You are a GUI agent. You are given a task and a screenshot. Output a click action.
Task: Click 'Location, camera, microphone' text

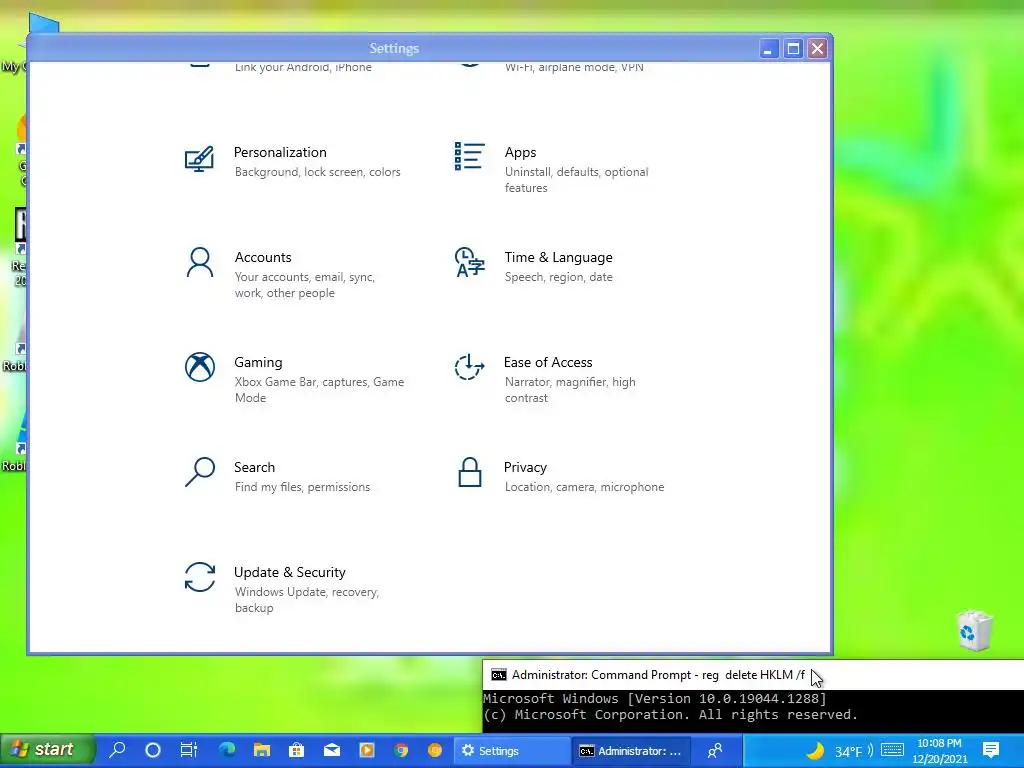(584, 487)
